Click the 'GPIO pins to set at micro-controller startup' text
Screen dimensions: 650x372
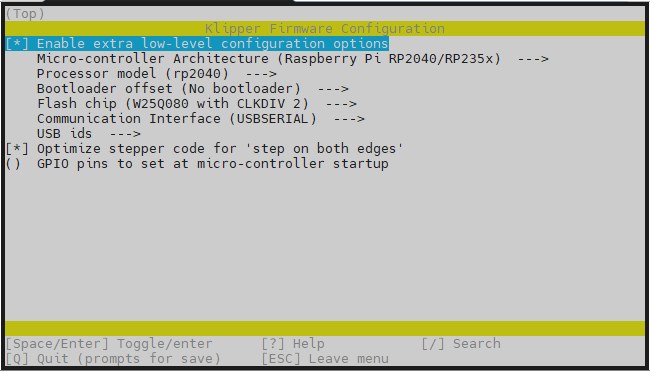(x=213, y=164)
